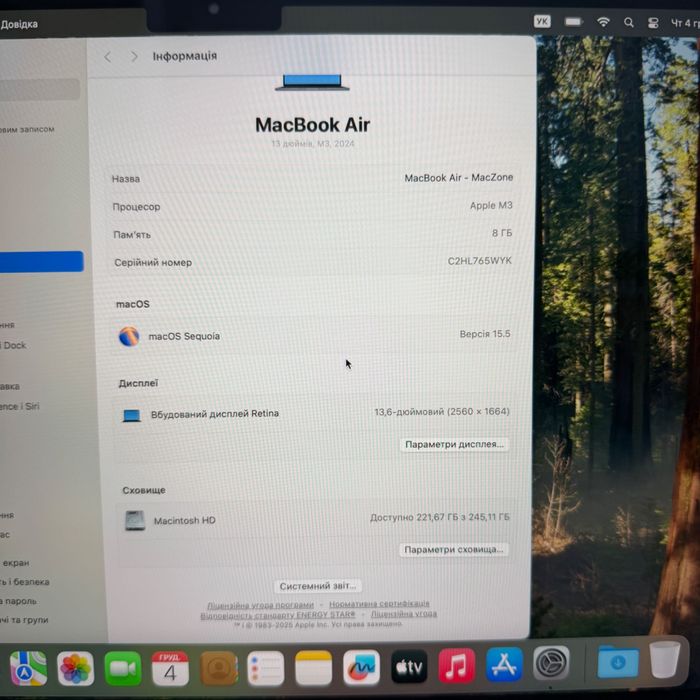Open Ліцензійна угода link on second row

point(404,614)
